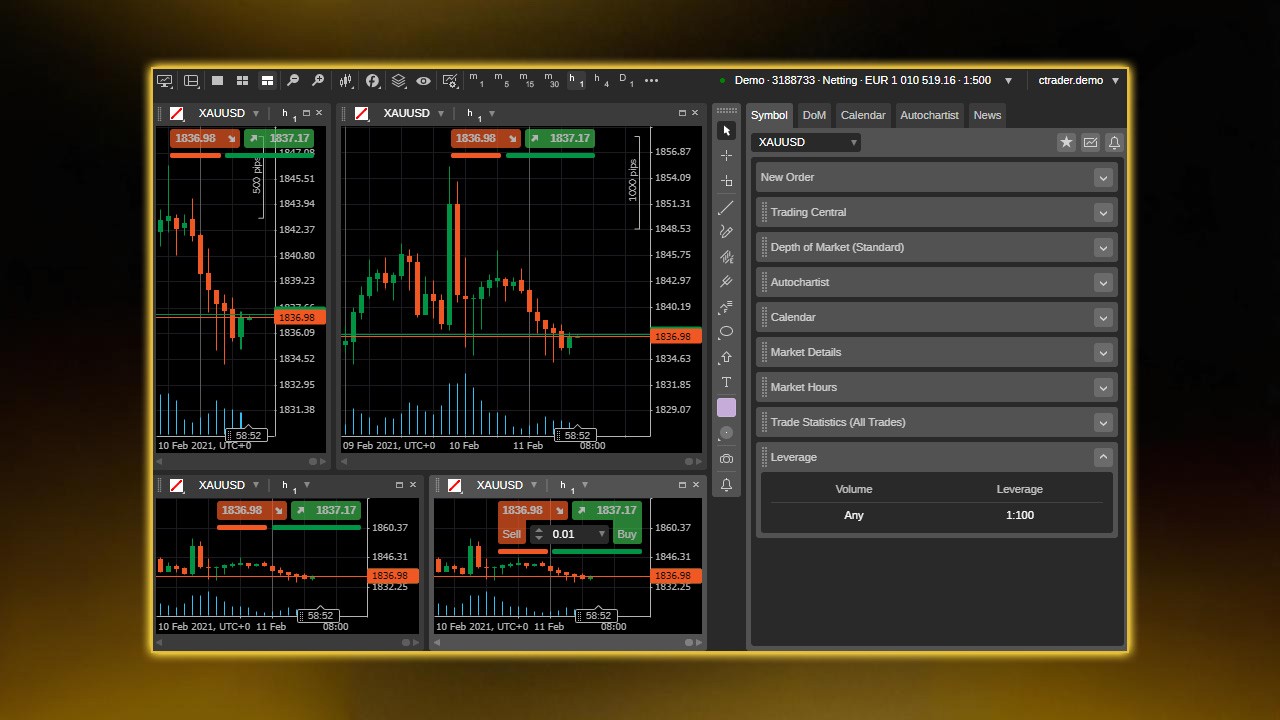Select the ellipse shape tool
This screenshot has height=720, width=1280.
point(727,332)
